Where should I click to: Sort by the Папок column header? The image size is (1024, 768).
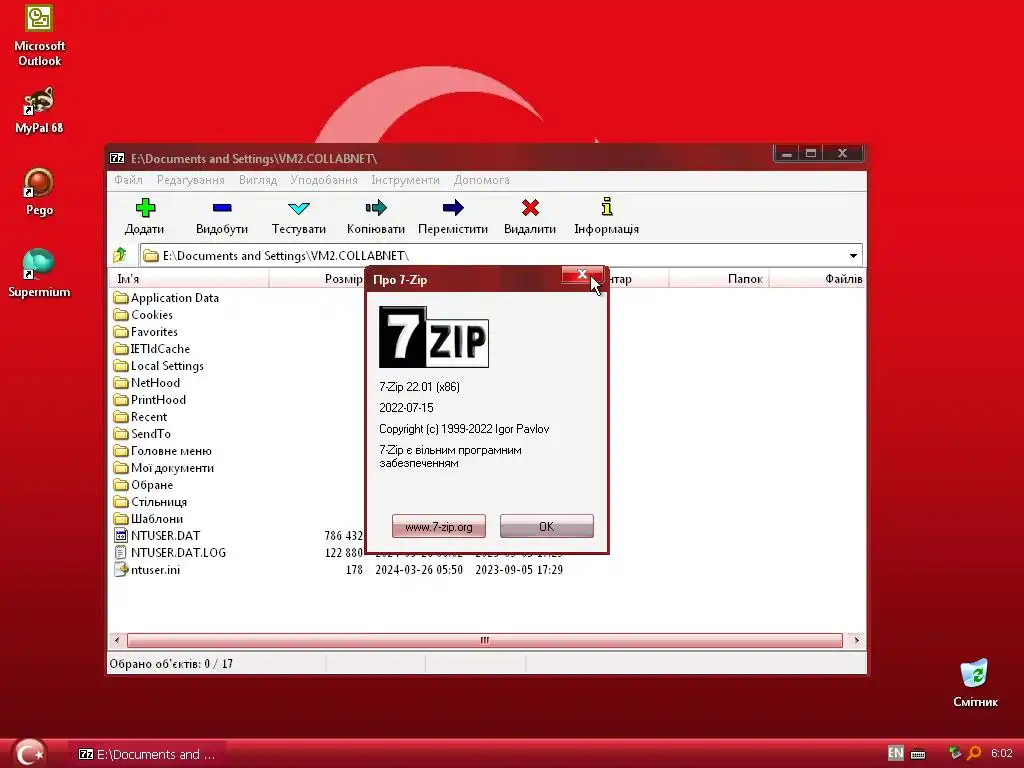click(719, 279)
